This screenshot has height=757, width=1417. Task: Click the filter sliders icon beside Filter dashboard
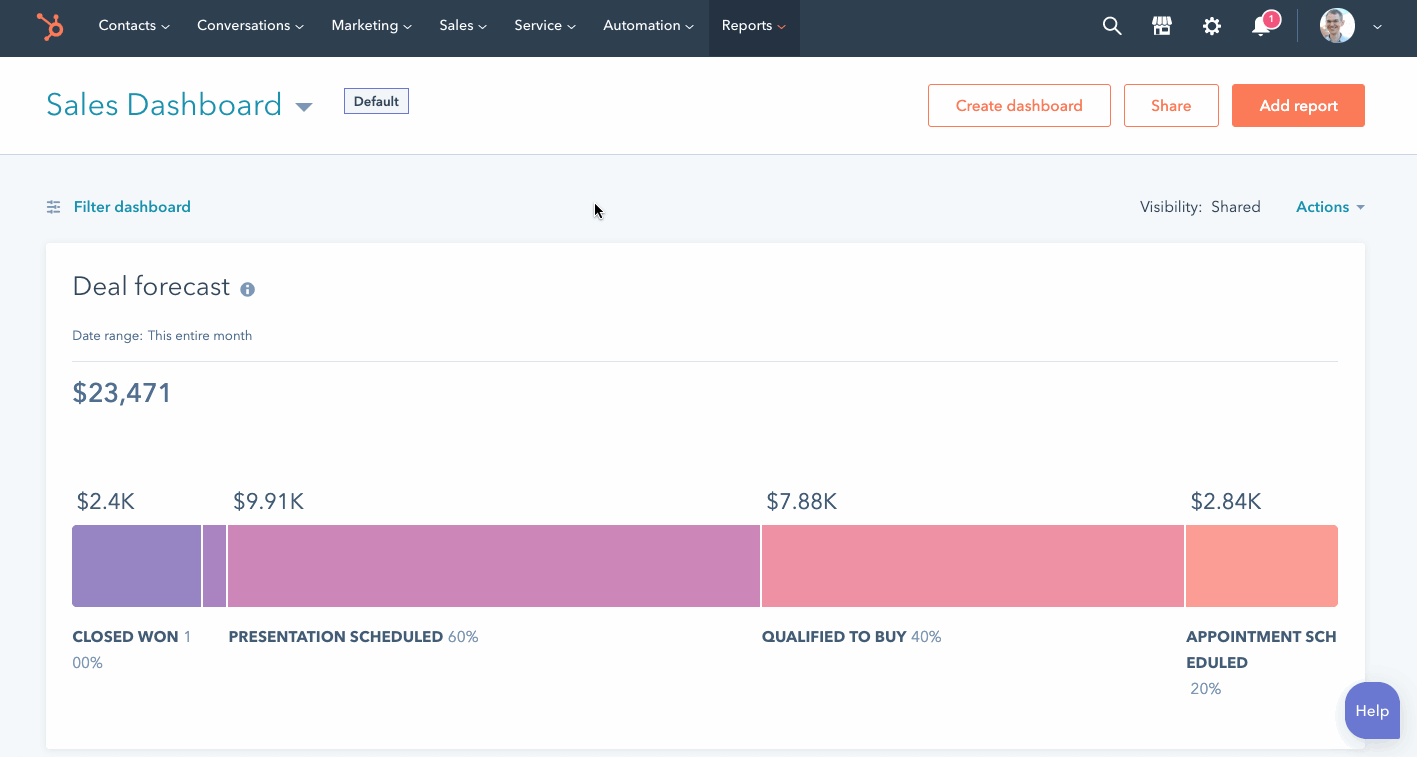coord(53,207)
